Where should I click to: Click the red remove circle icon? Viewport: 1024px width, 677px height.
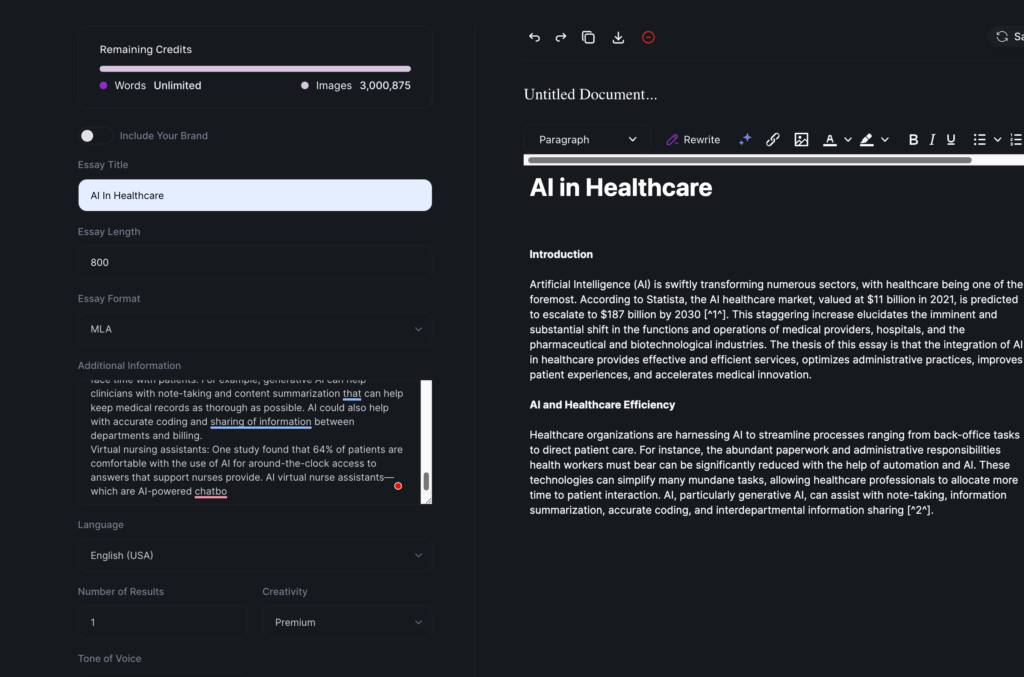[x=648, y=37]
